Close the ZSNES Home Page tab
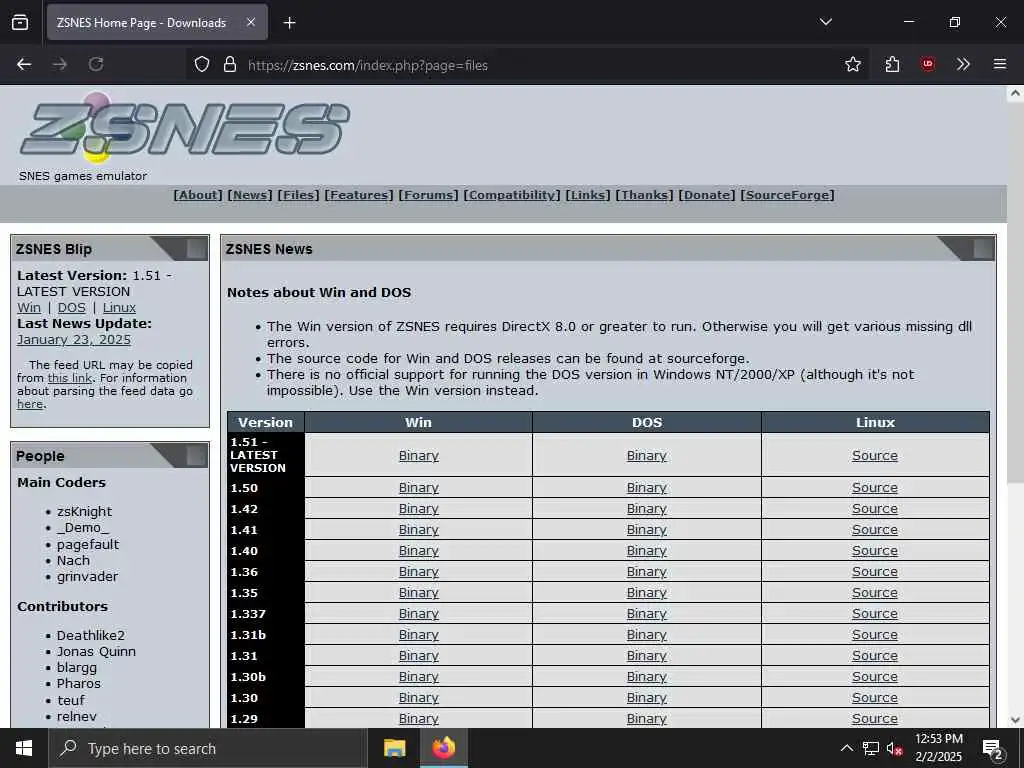The width and height of the screenshot is (1024, 768). 251,22
